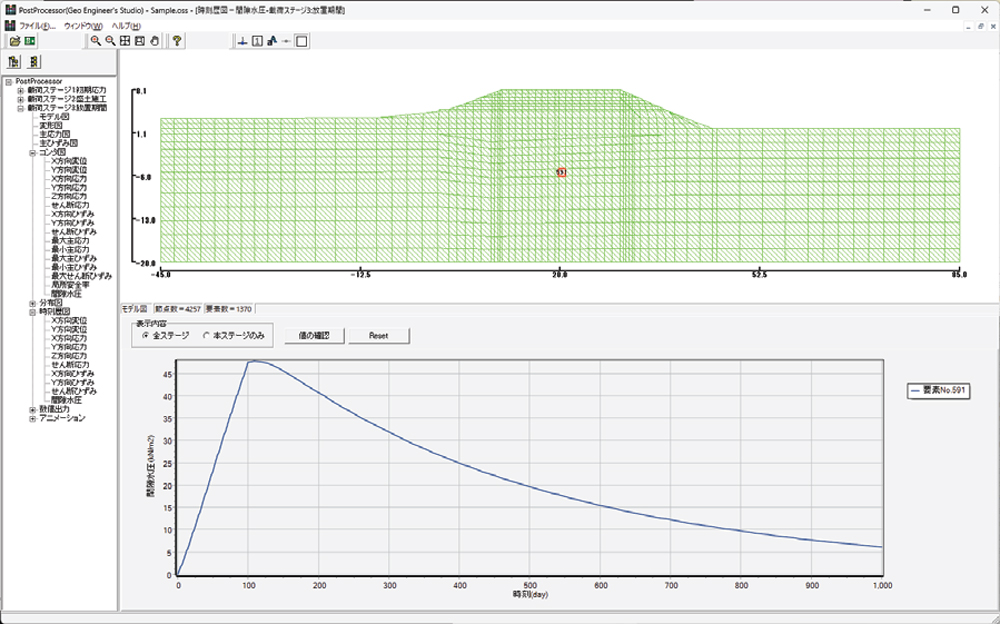Image resolution: width=1000 pixels, height=624 pixels.
Task: Select 間隙水圧 under 時刻歴図
Action: click(66, 401)
